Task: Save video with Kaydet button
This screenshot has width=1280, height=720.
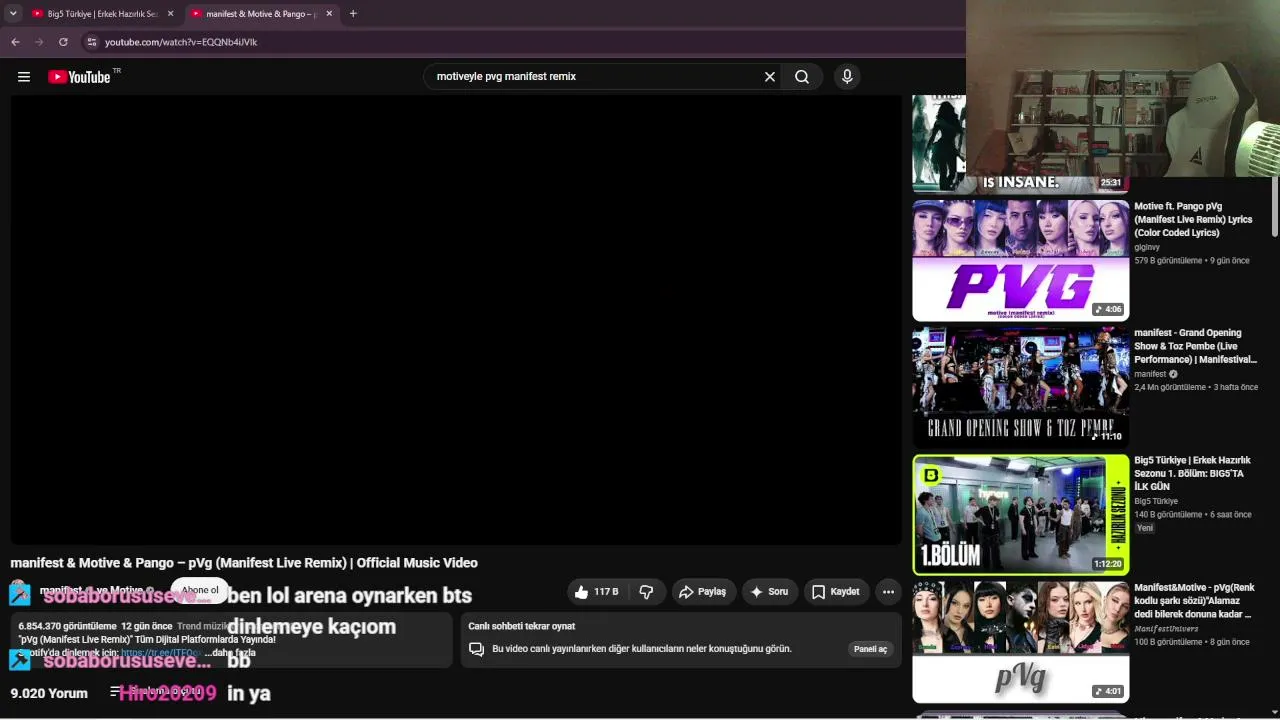Action: tap(836, 592)
